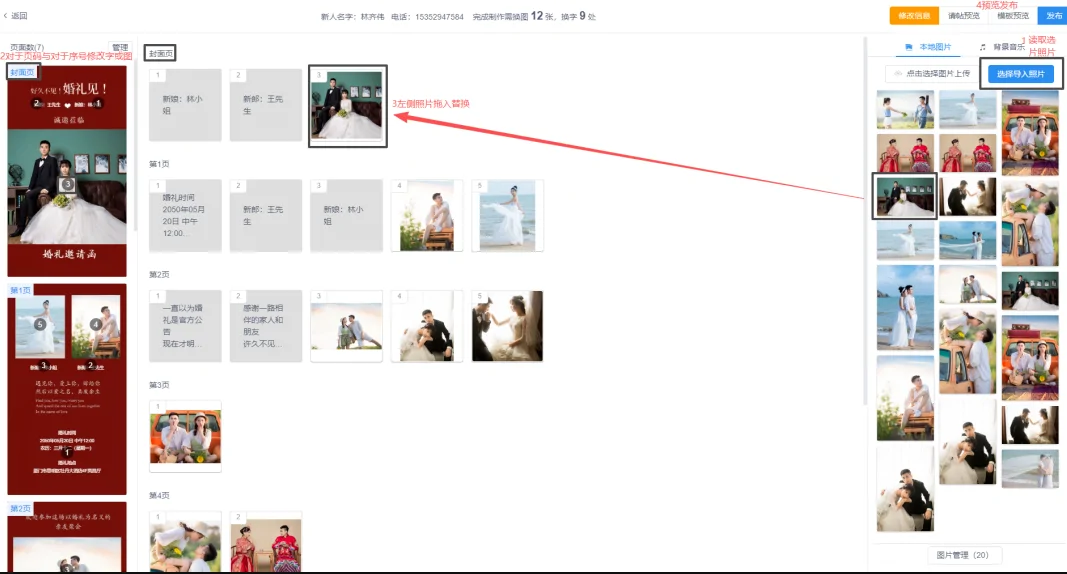Select the 第1页 thumbnail in left panel

click(67, 390)
